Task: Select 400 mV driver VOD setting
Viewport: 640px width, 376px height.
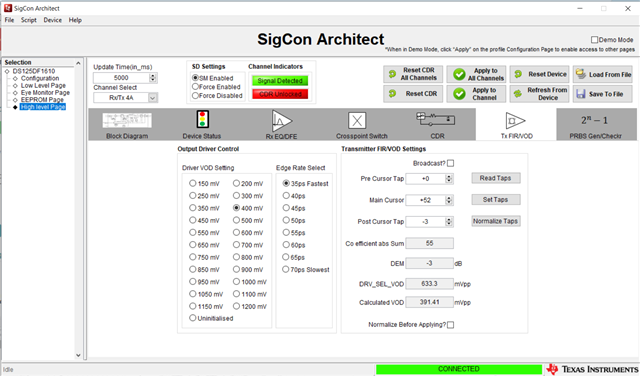Action: click(x=236, y=208)
